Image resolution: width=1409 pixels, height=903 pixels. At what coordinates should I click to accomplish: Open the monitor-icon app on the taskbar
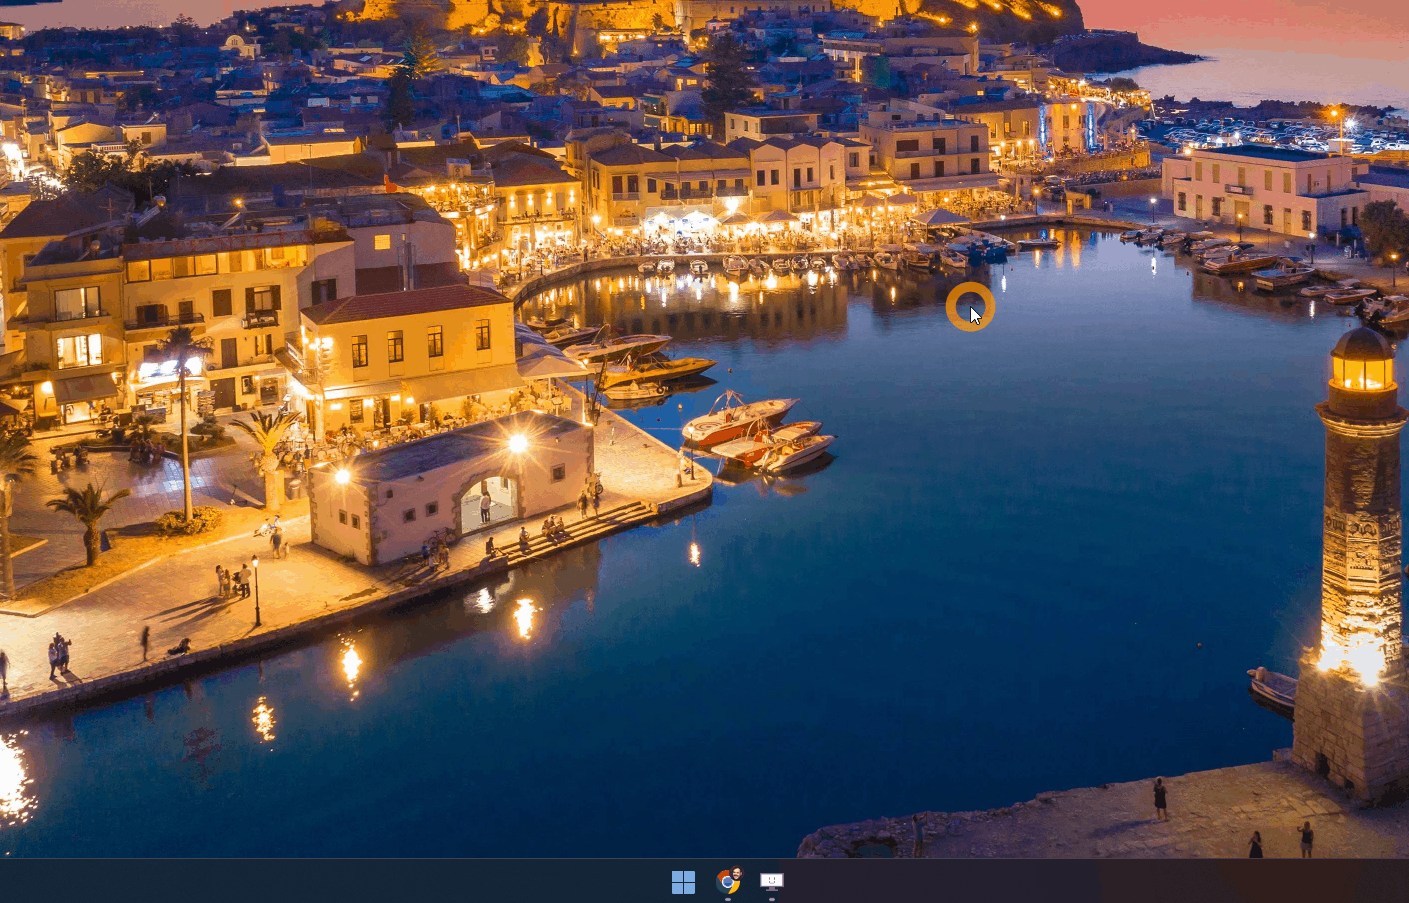tap(771, 881)
